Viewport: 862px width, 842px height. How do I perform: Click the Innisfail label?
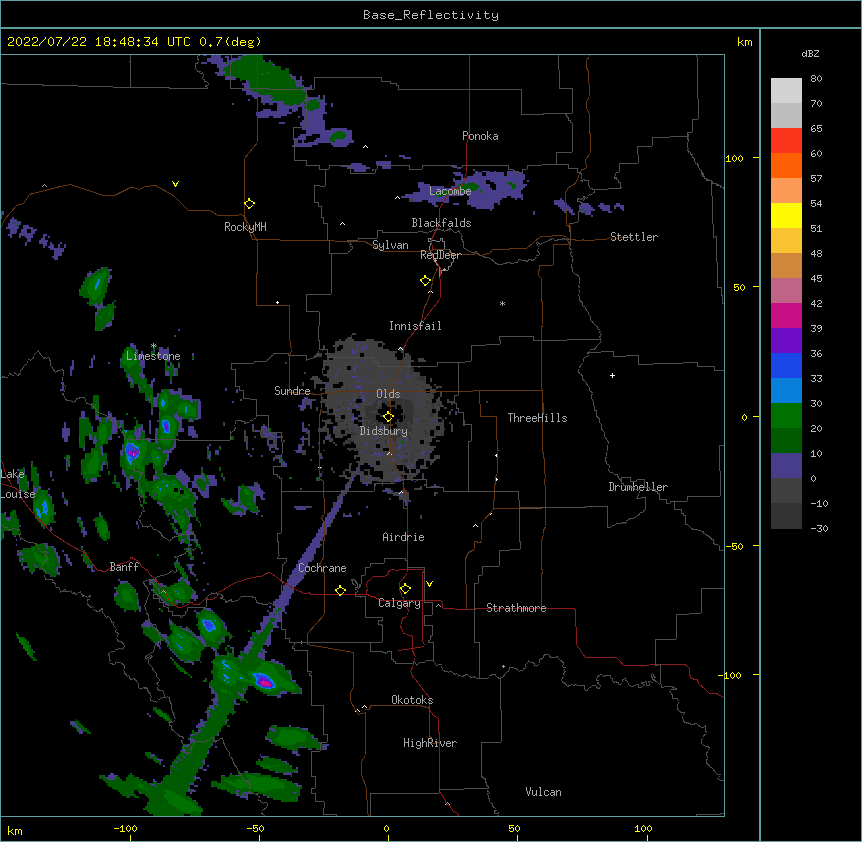pyautogui.click(x=415, y=326)
